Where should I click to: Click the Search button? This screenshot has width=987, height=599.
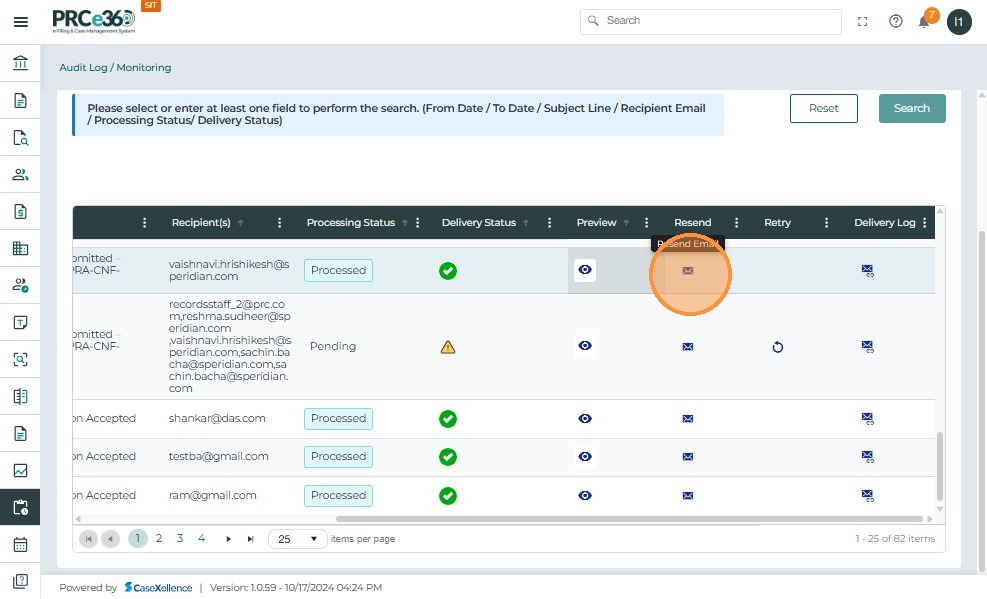[x=911, y=108]
